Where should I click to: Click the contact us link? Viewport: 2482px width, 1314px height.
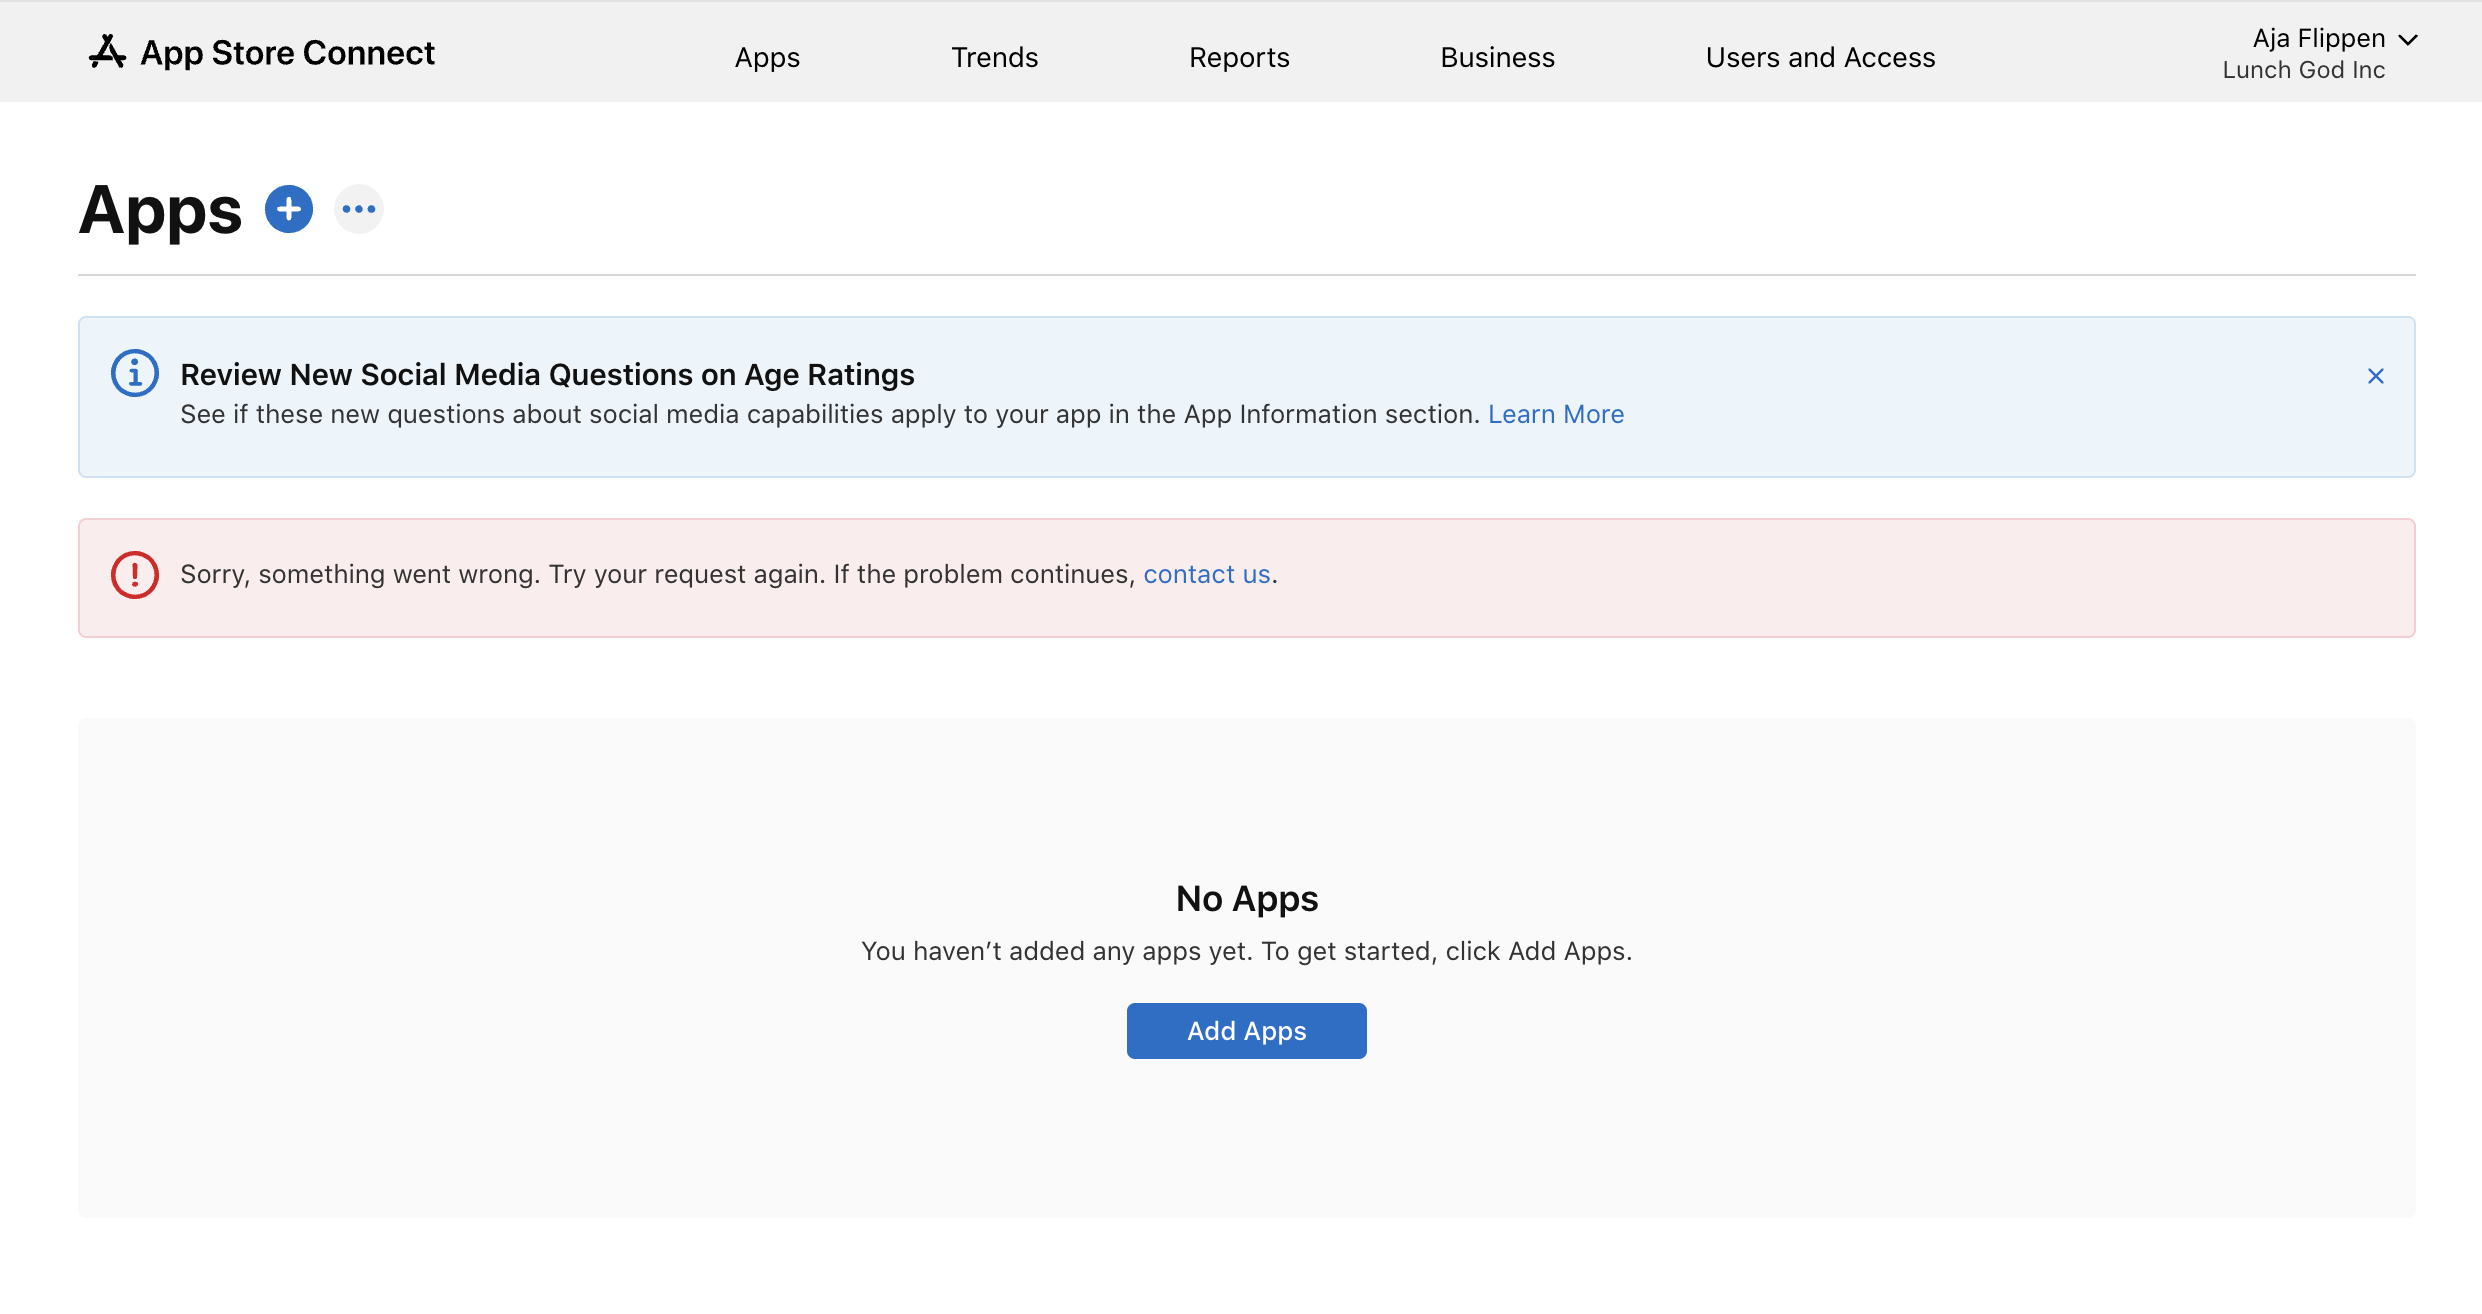(x=1207, y=574)
